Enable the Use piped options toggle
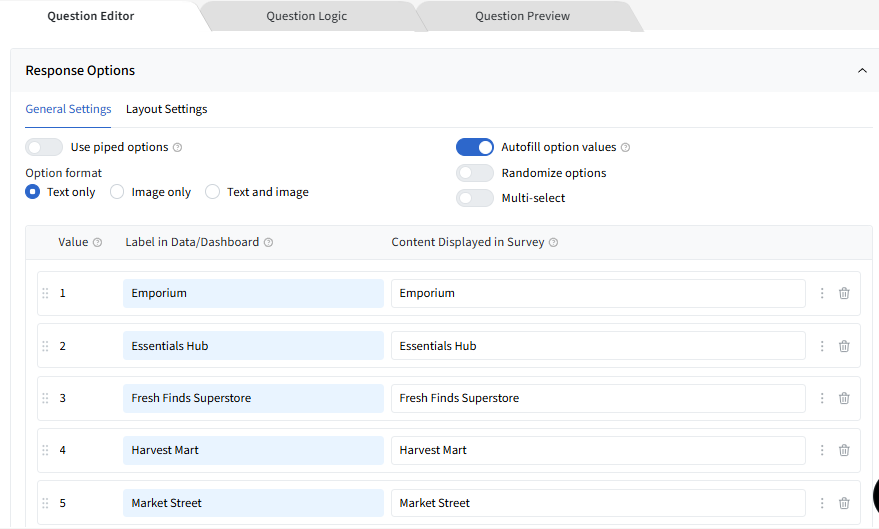Screen dimensions: 879x529 [44, 147]
